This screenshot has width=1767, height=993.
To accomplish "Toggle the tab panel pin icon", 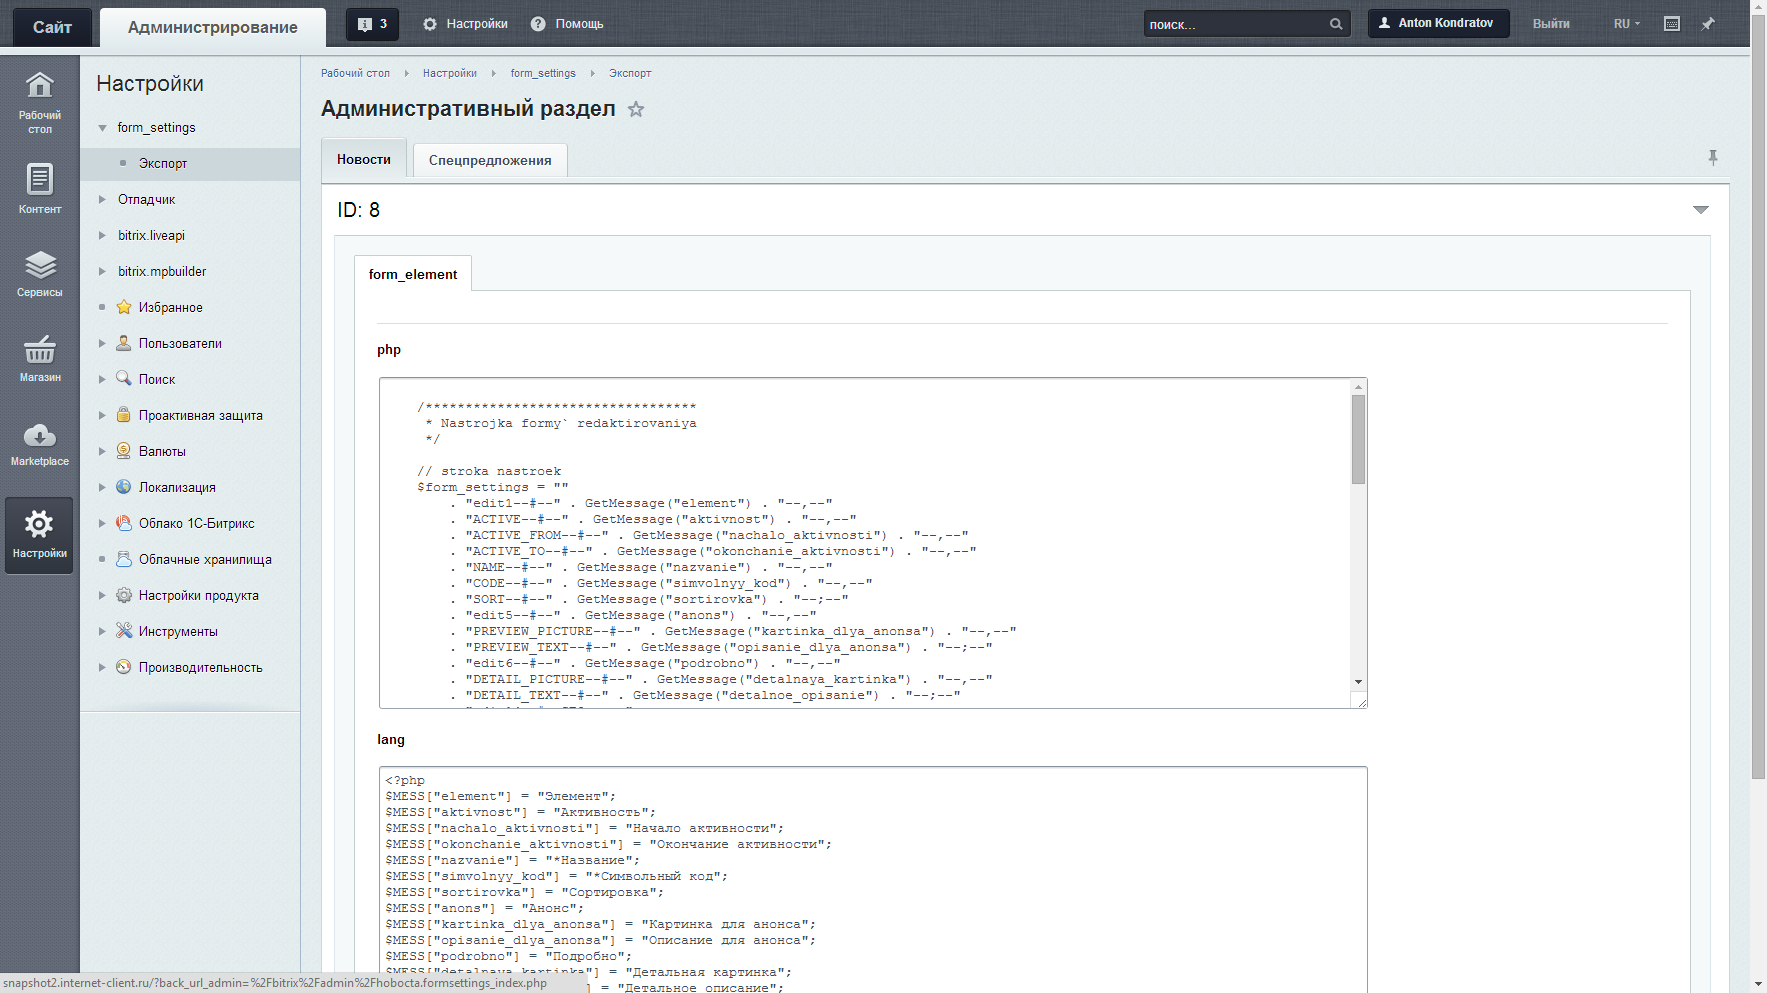I will [x=1713, y=158].
